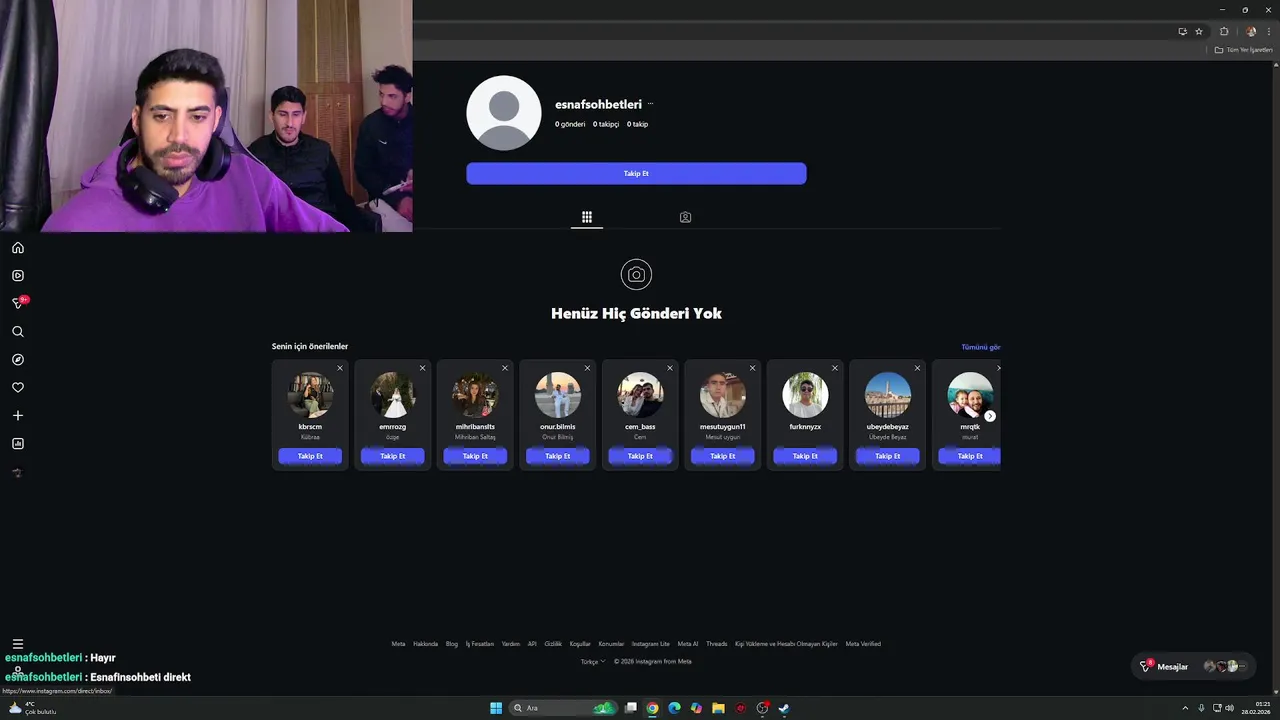Create a new post with the plus icon
This screenshot has height=720, width=1280.
[18, 416]
